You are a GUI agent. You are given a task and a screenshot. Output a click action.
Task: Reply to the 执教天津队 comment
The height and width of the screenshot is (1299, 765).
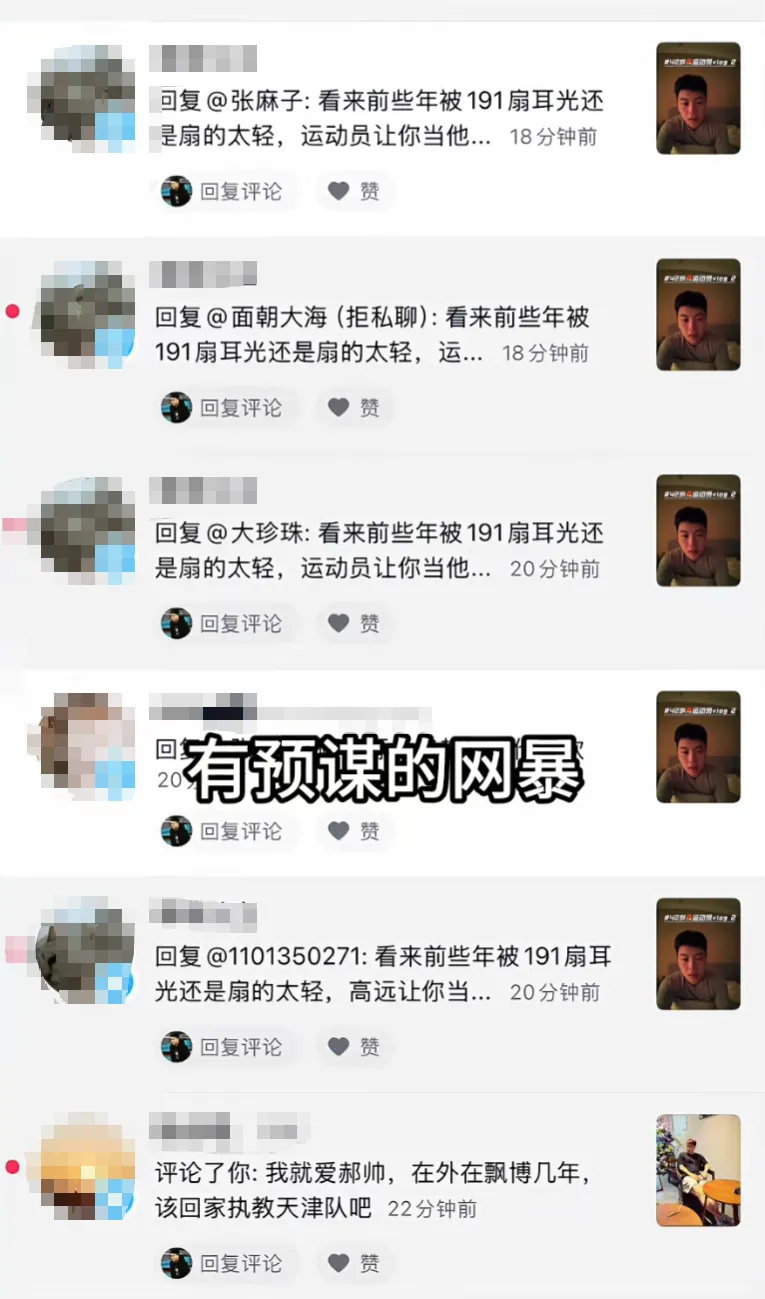click(227, 1263)
